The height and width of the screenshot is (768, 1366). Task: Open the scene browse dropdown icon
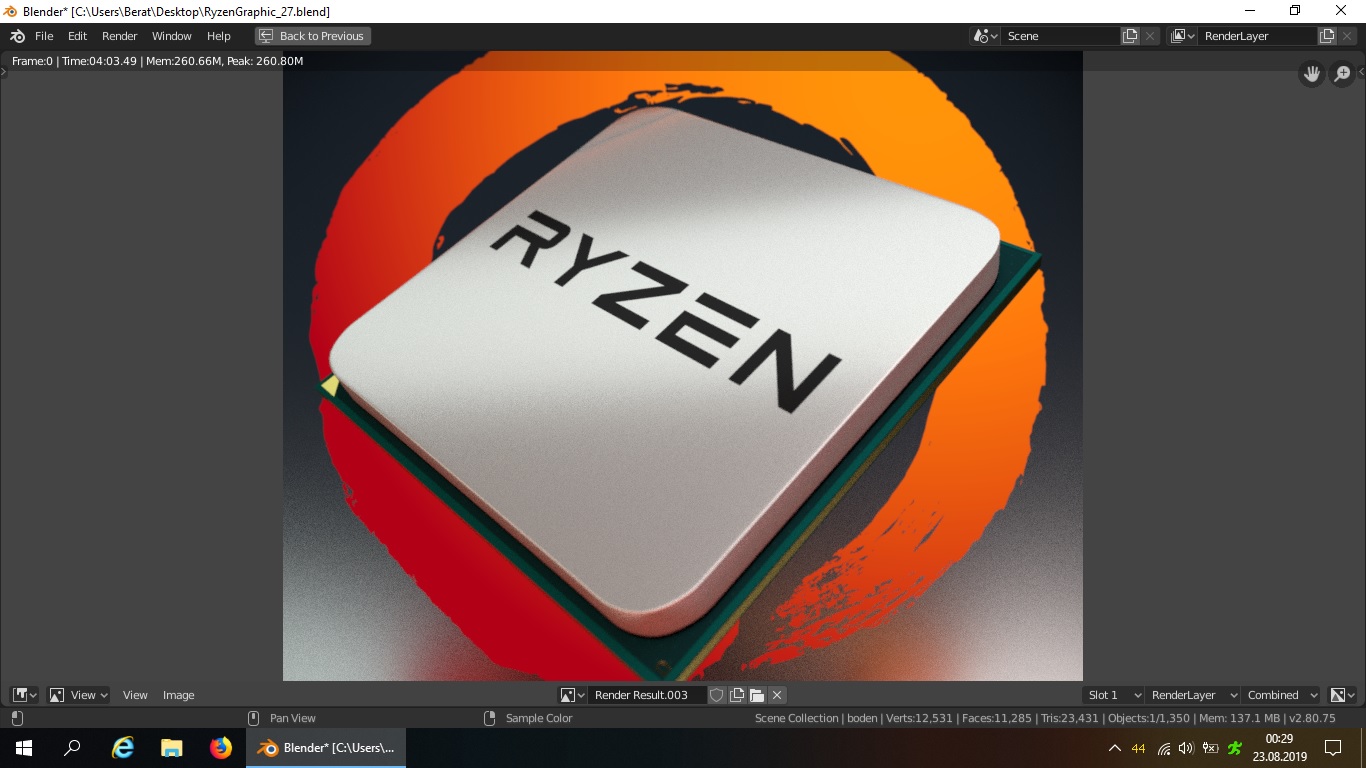(985, 36)
